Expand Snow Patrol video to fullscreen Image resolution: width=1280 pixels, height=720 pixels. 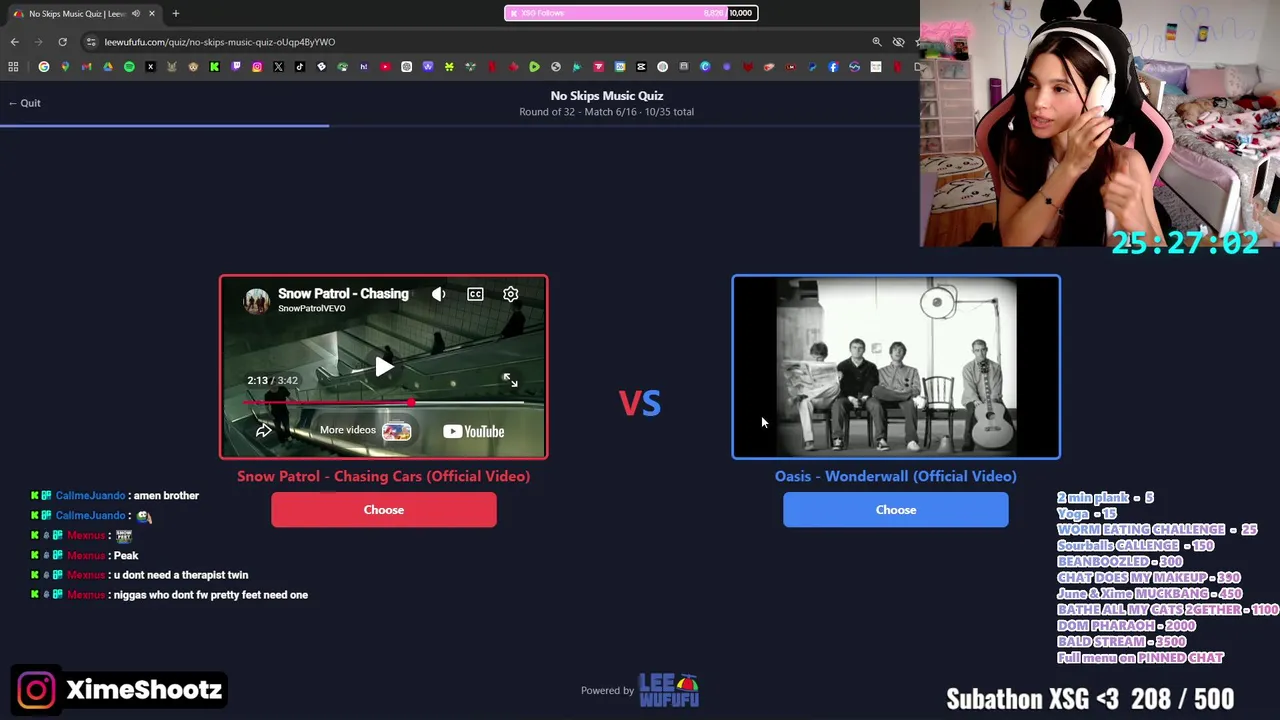510,380
